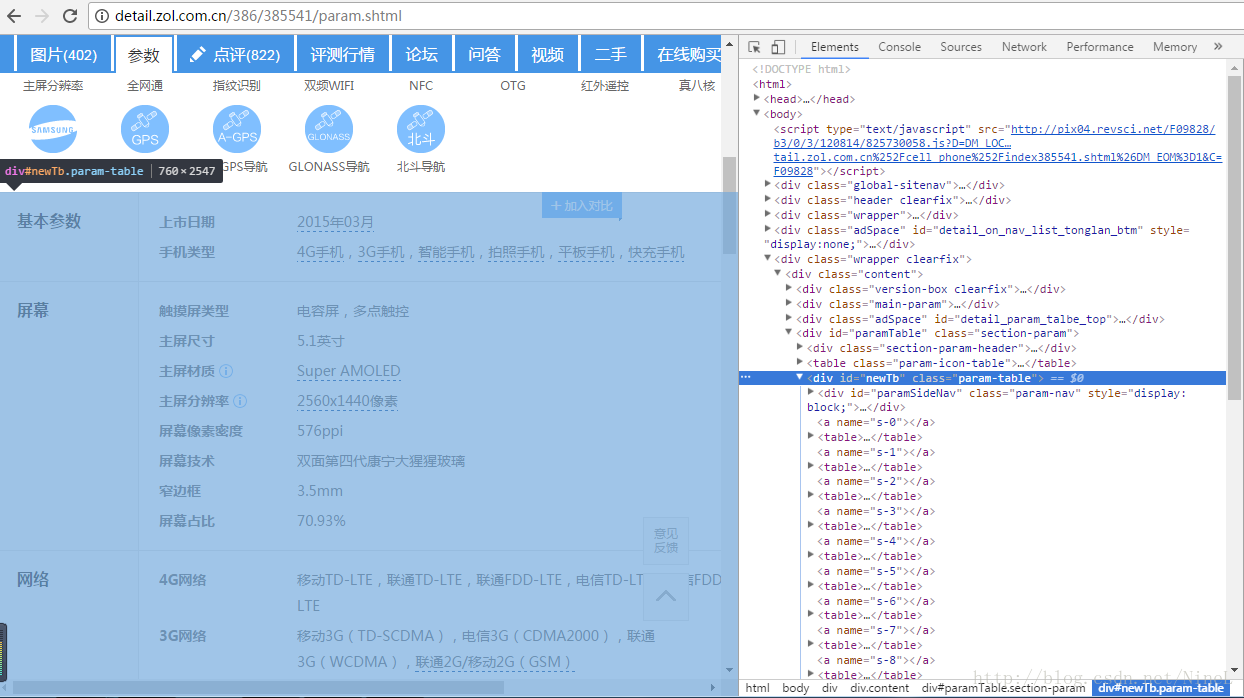Expand the param-icon-table table node
This screenshot has width=1244, height=698.
800,363
